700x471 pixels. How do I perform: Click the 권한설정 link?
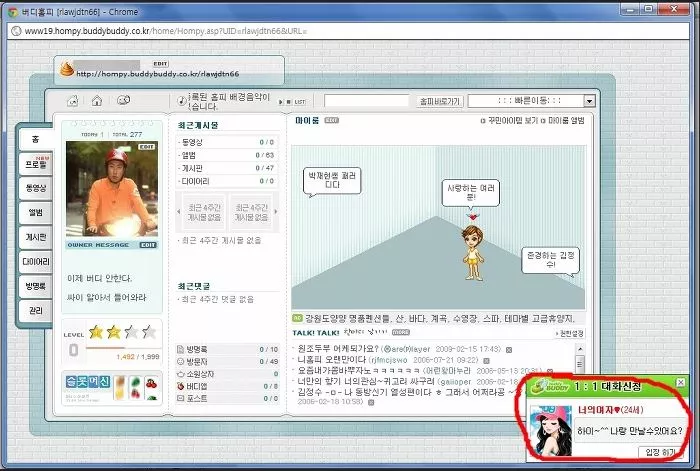[x=570, y=333]
